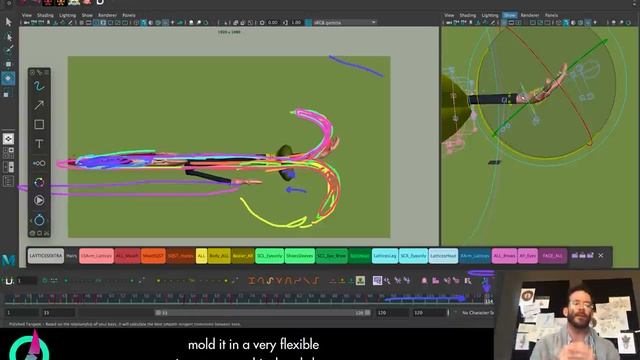Switch to four-pane layout icon
This screenshot has width=640, height=360.
(x=8, y=153)
